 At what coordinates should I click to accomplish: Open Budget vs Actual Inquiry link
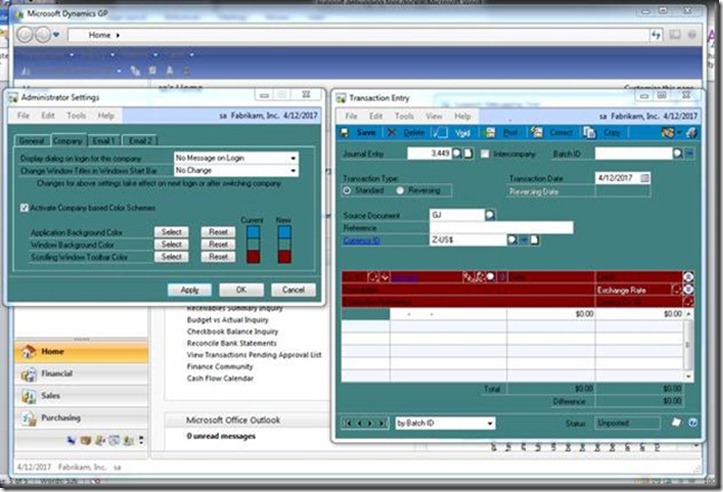tap(228, 320)
